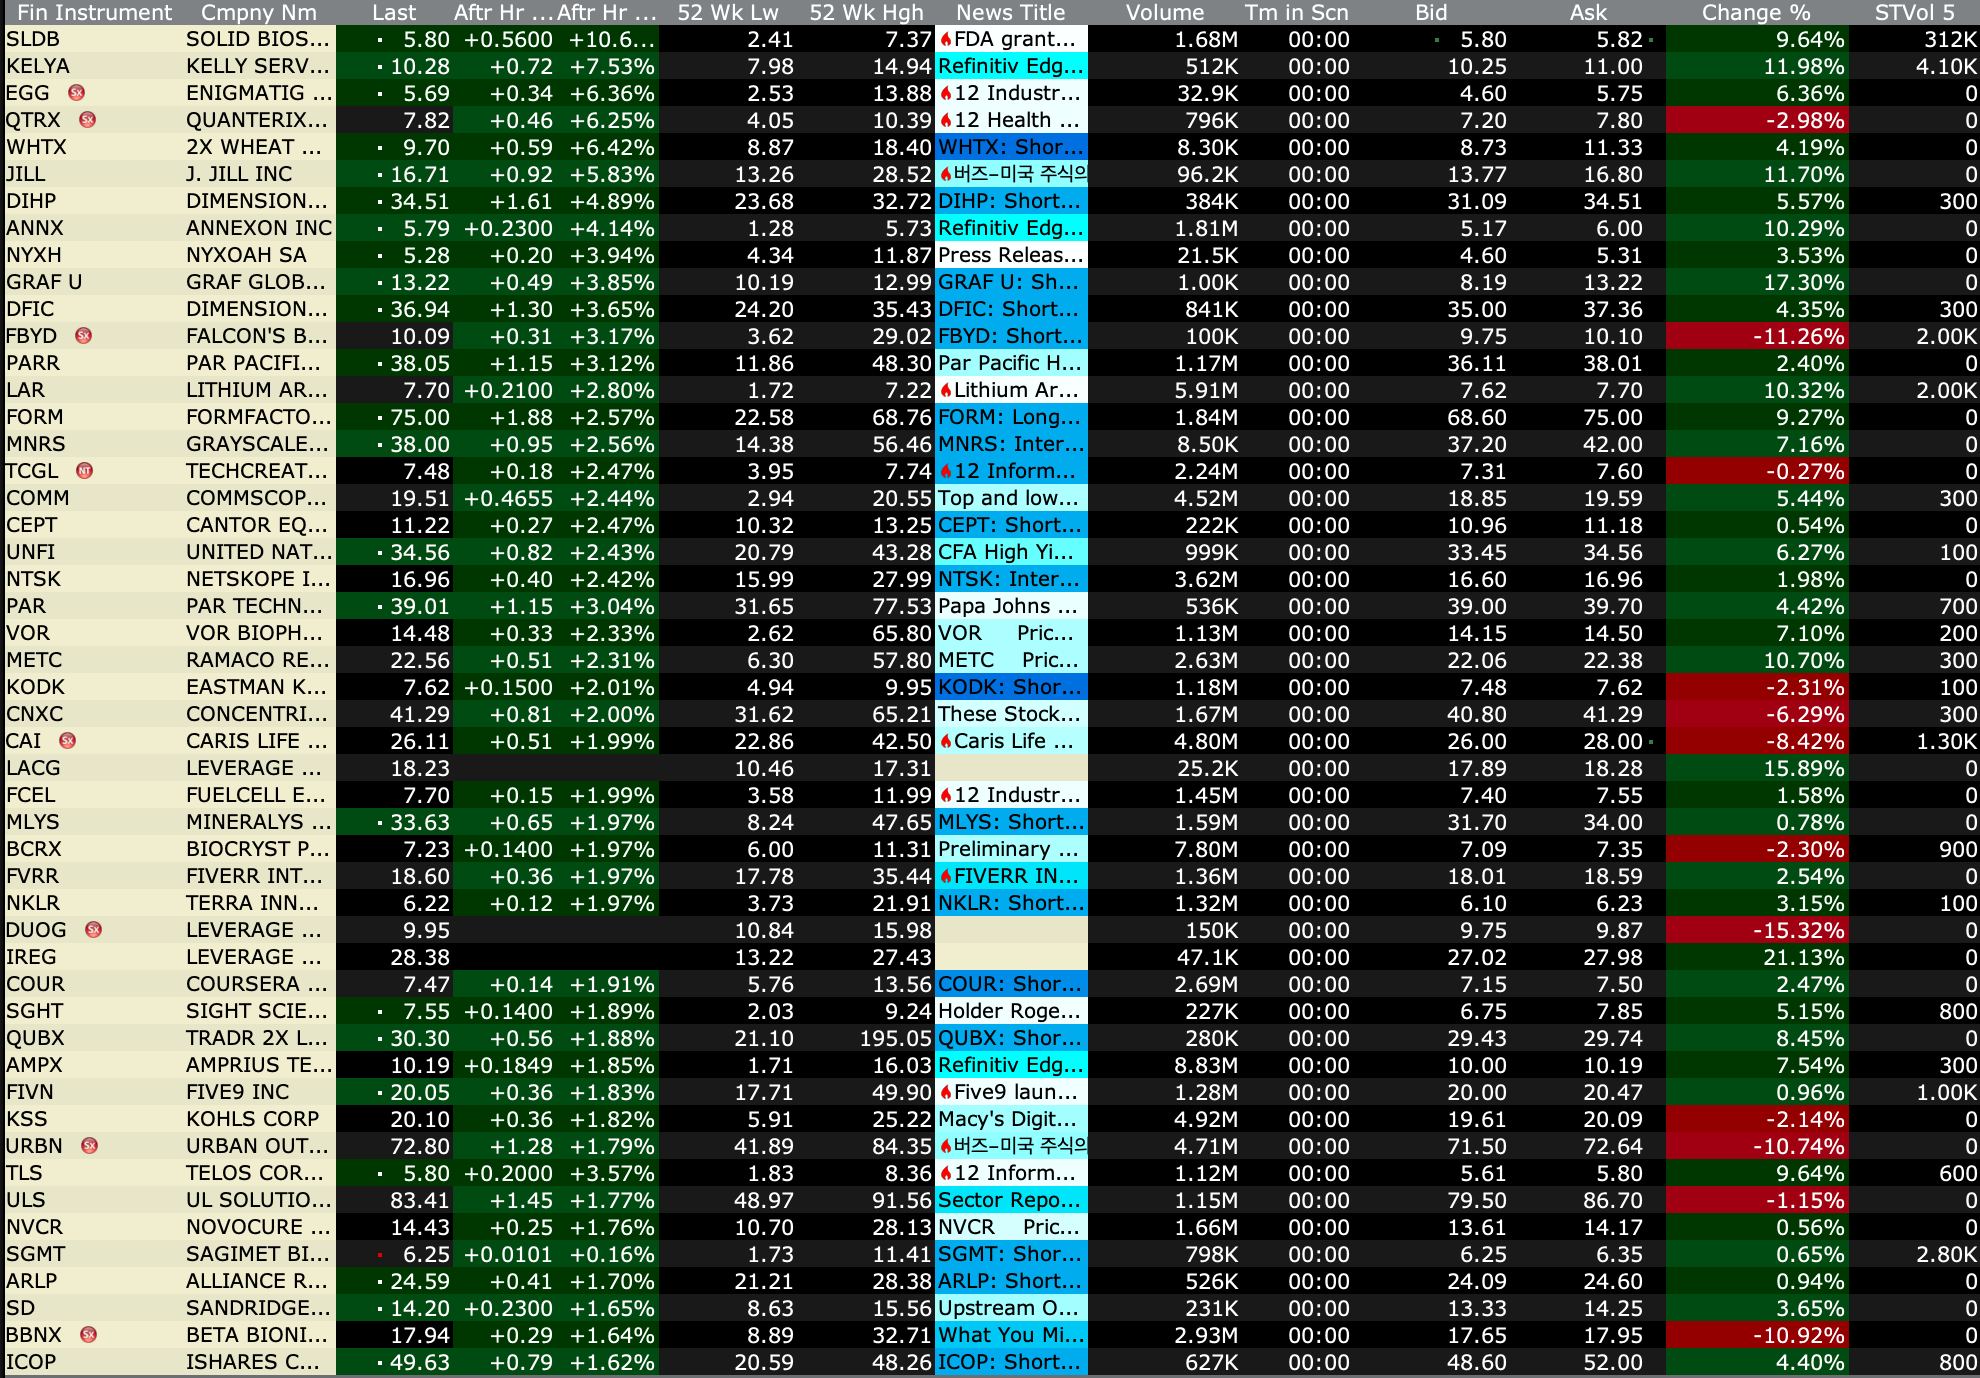The height and width of the screenshot is (1378, 1980).
Task: Click the Sx badge beside URBN ticker
Action: pos(89,1146)
